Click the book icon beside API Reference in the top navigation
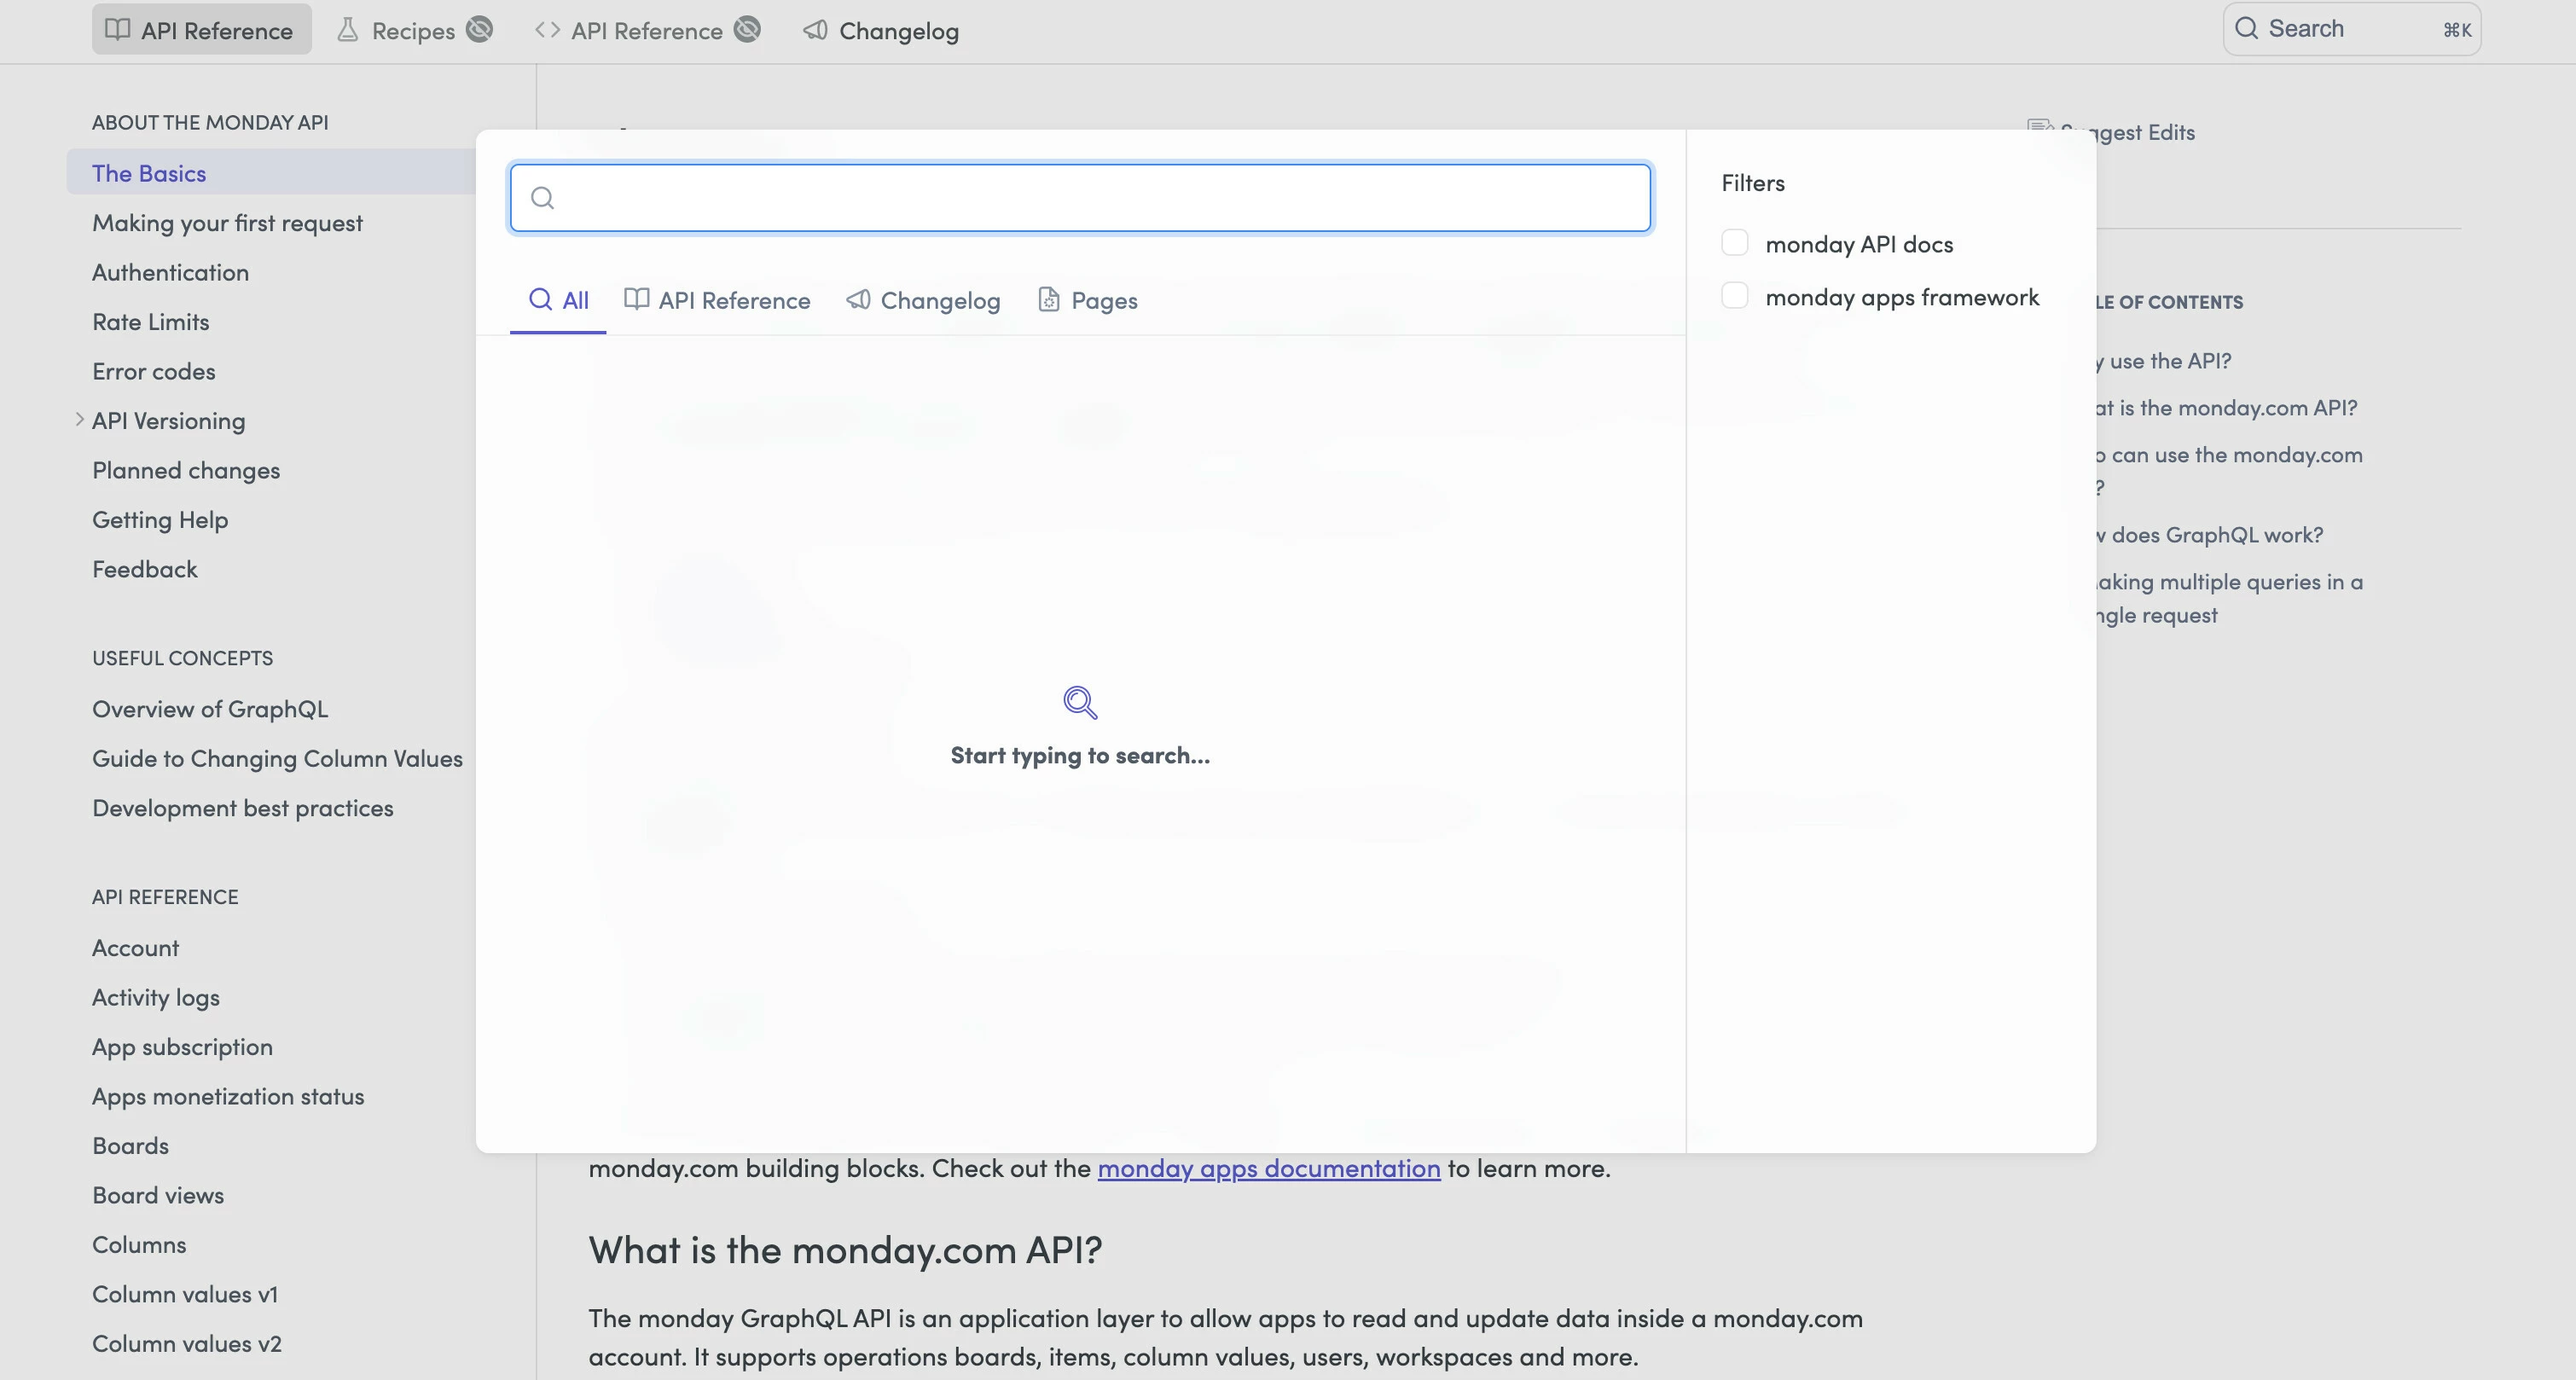The width and height of the screenshot is (2576, 1380). [118, 30]
